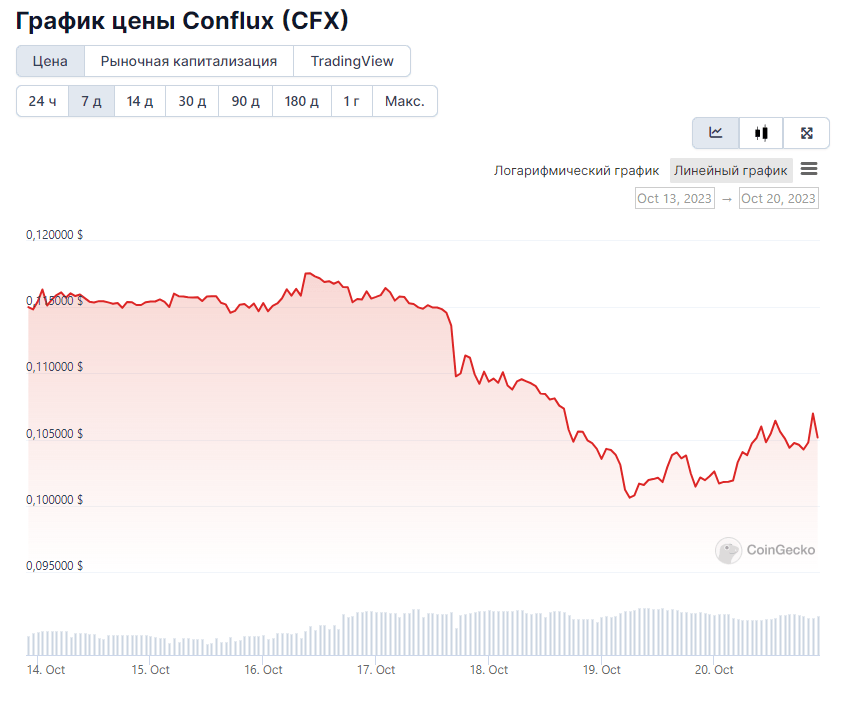Open the Цена tab
This screenshot has height=701, width=842.
point(50,61)
